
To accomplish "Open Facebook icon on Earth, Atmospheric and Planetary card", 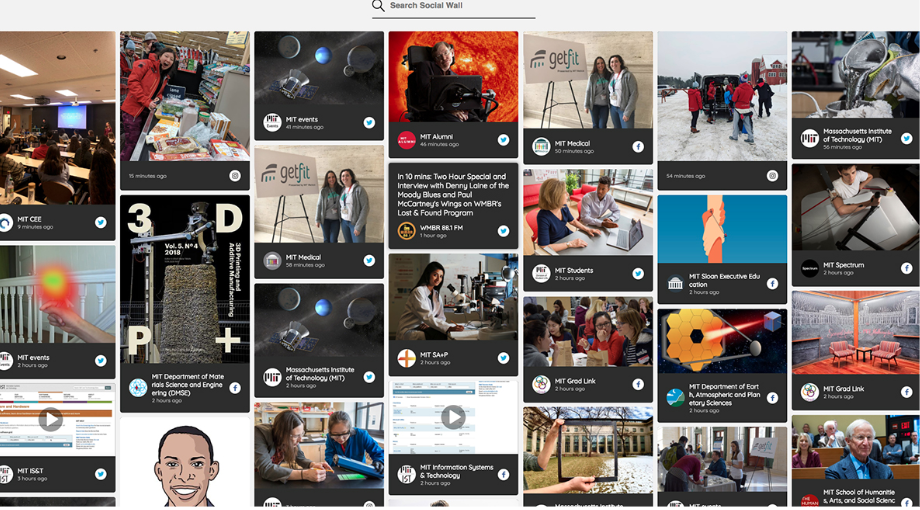I will tap(772, 398).
